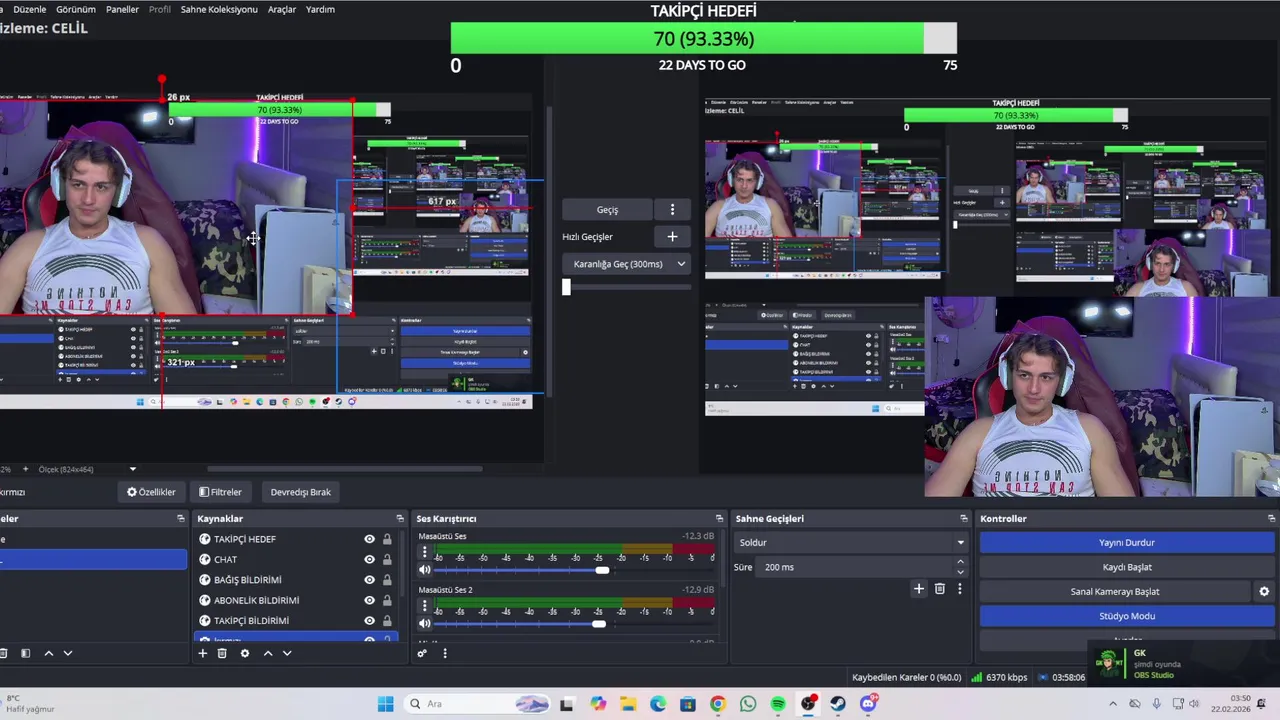Open transition properties via the Sahne Geçişleri dots

click(959, 589)
